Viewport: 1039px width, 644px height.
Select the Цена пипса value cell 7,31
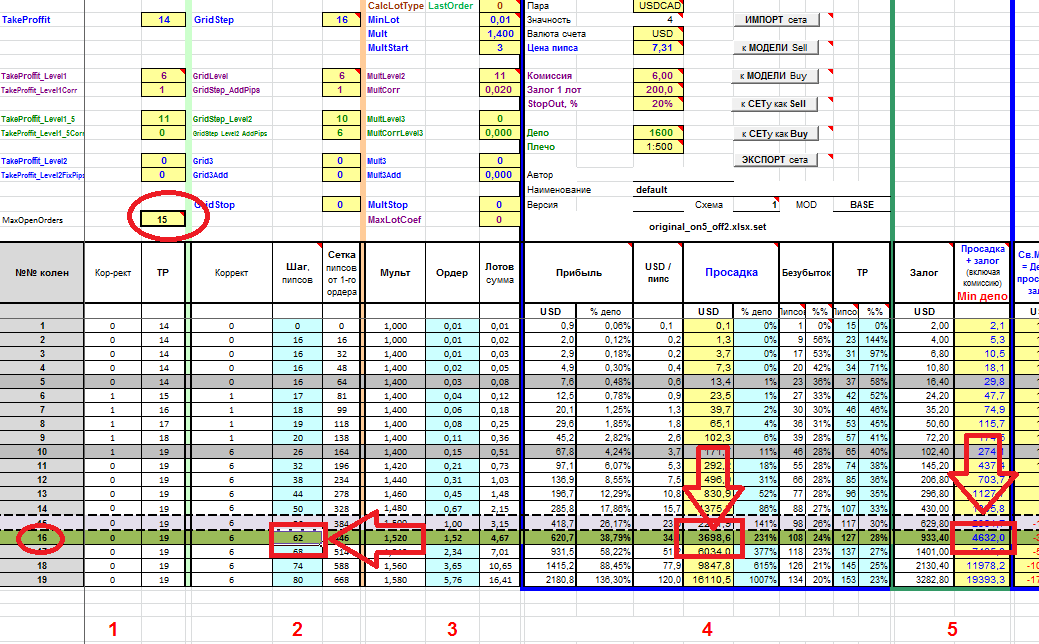(659, 48)
